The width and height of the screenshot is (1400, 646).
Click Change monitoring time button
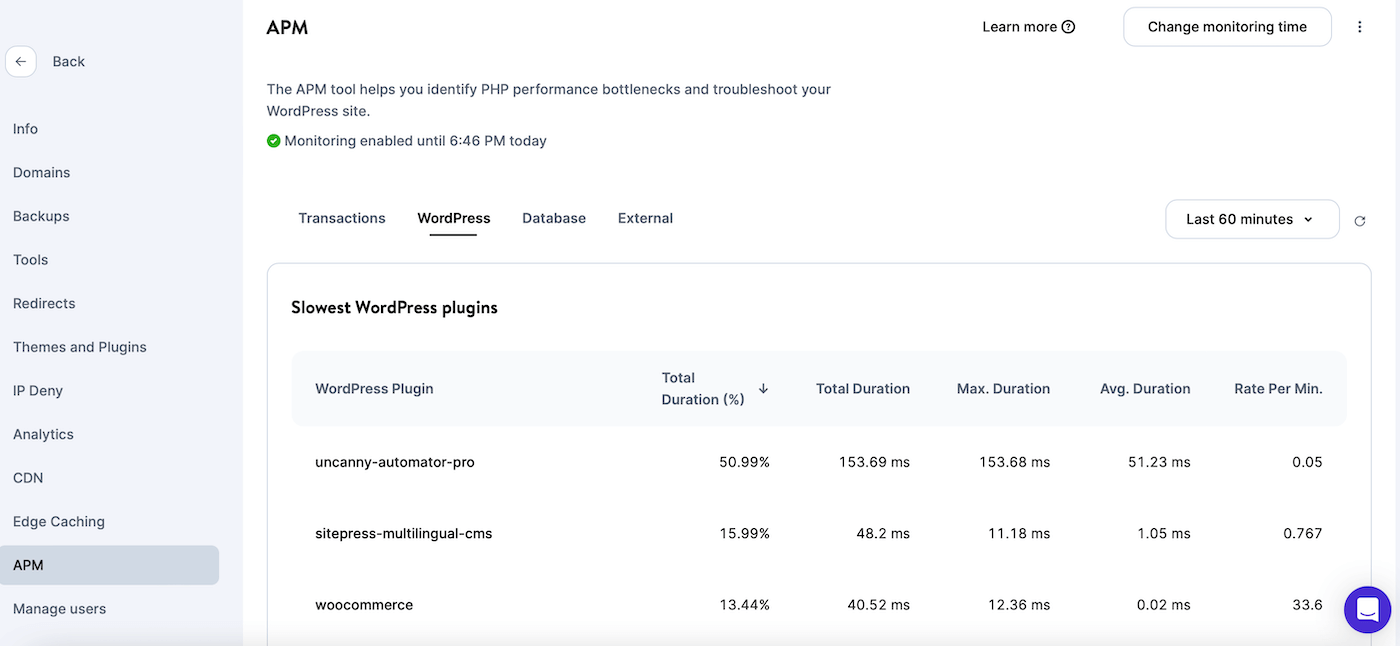(1226, 27)
